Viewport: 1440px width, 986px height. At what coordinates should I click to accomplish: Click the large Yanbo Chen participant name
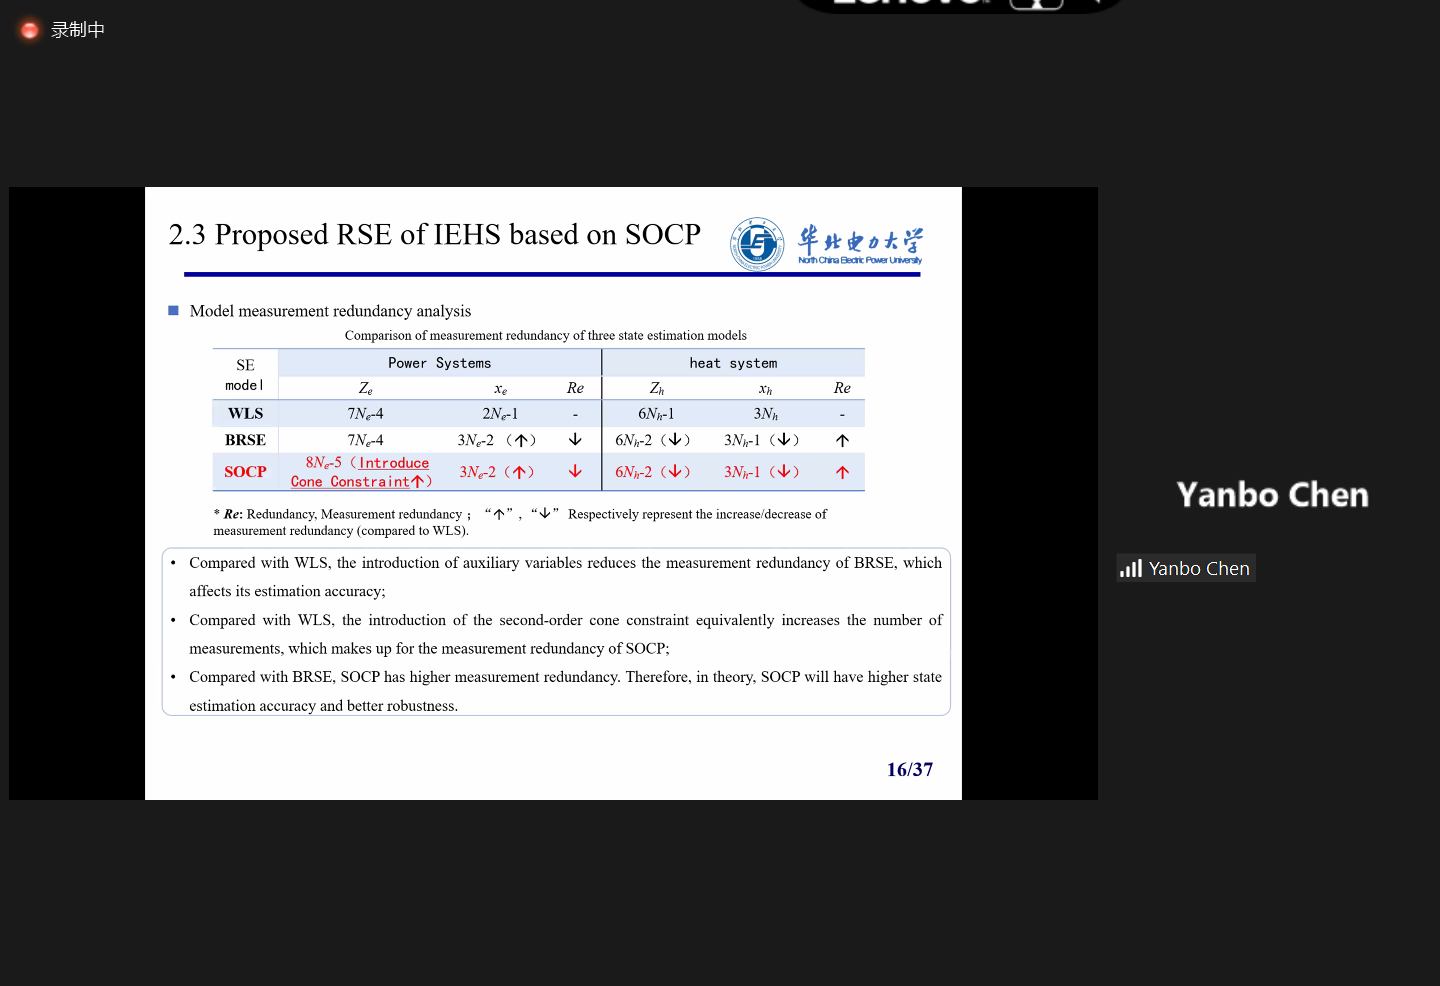point(1272,495)
